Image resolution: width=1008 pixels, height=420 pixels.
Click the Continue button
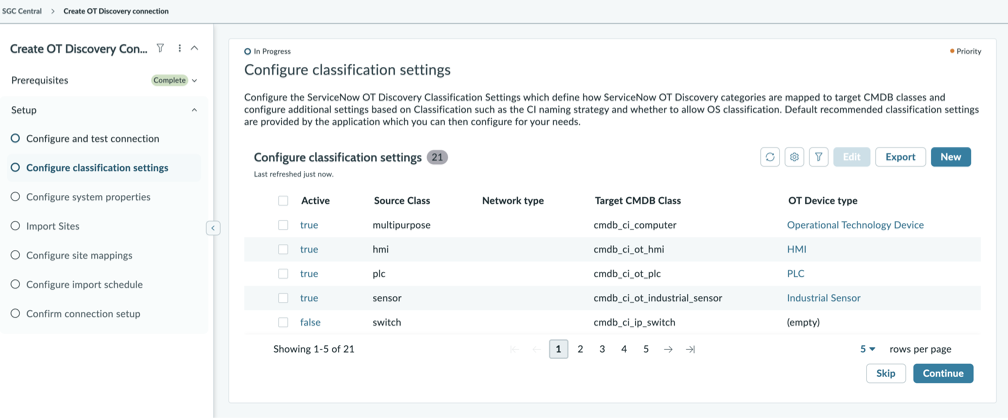[x=943, y=374]
